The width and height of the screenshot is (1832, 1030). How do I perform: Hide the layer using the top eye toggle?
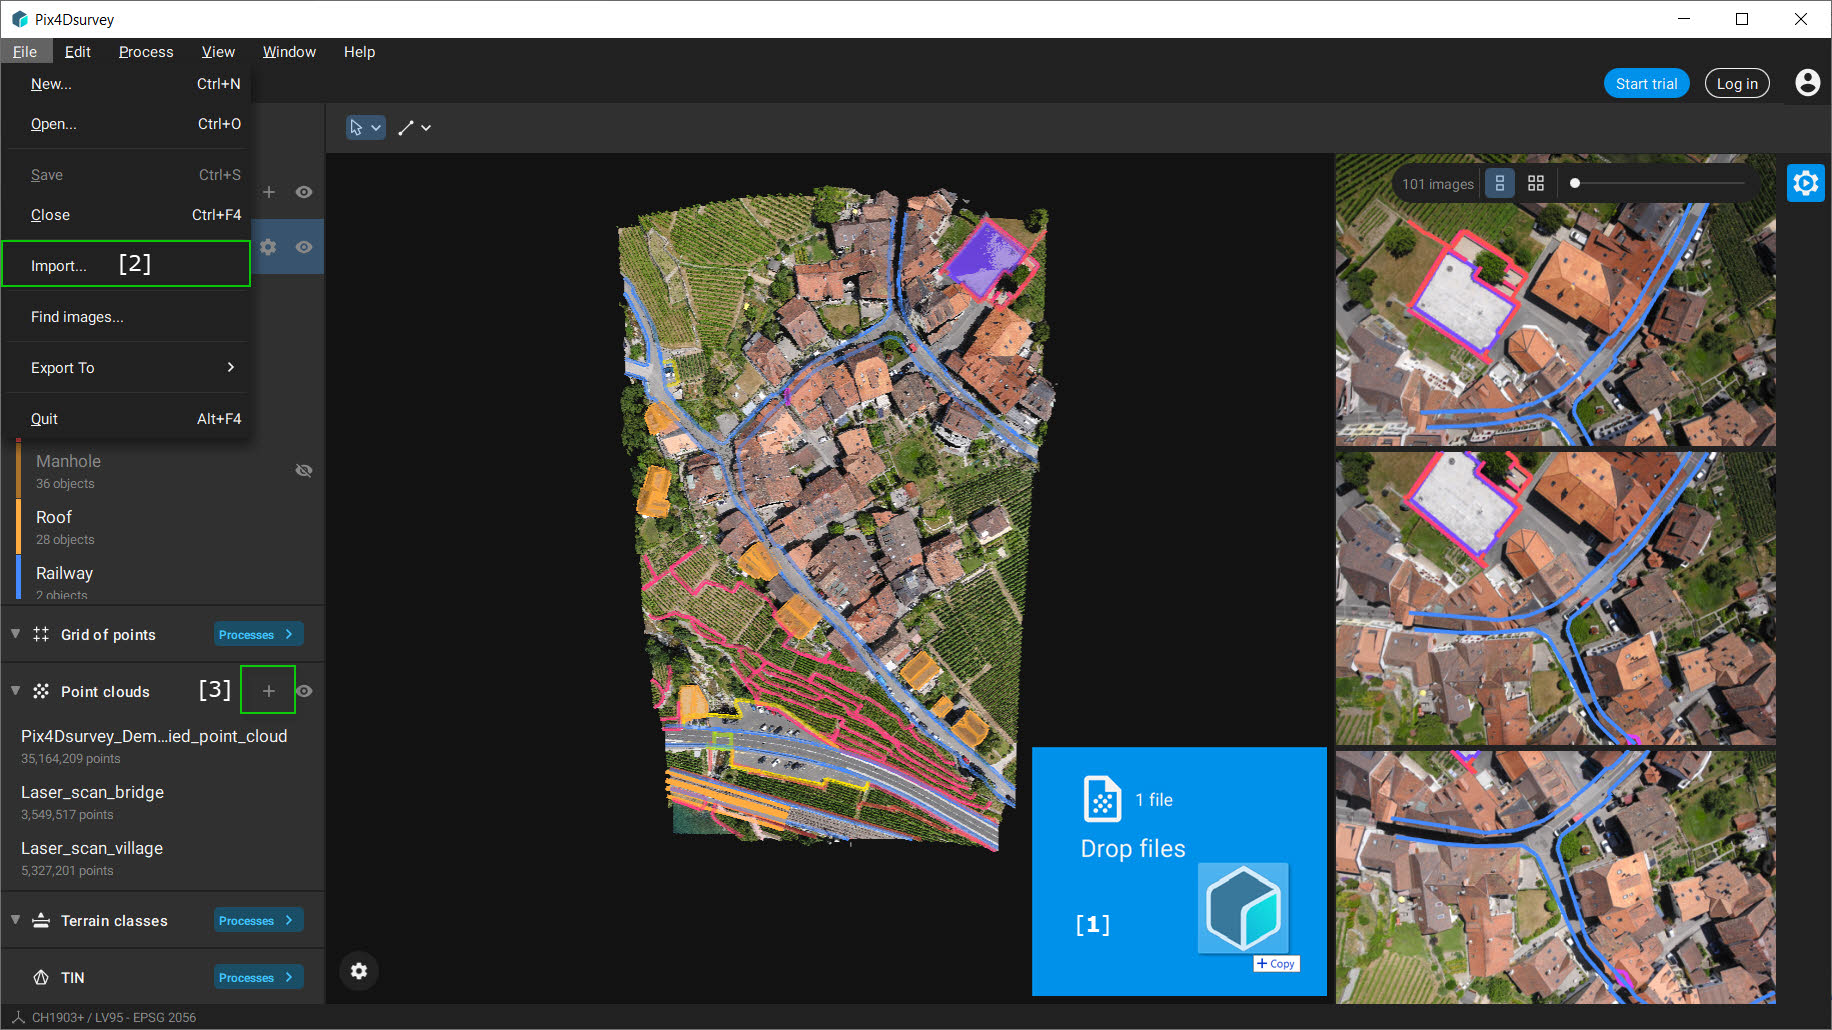[304, 192]
